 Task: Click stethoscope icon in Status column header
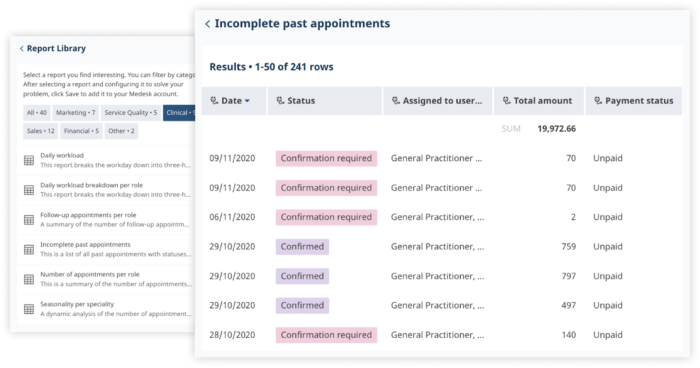(x=280, y=101)
